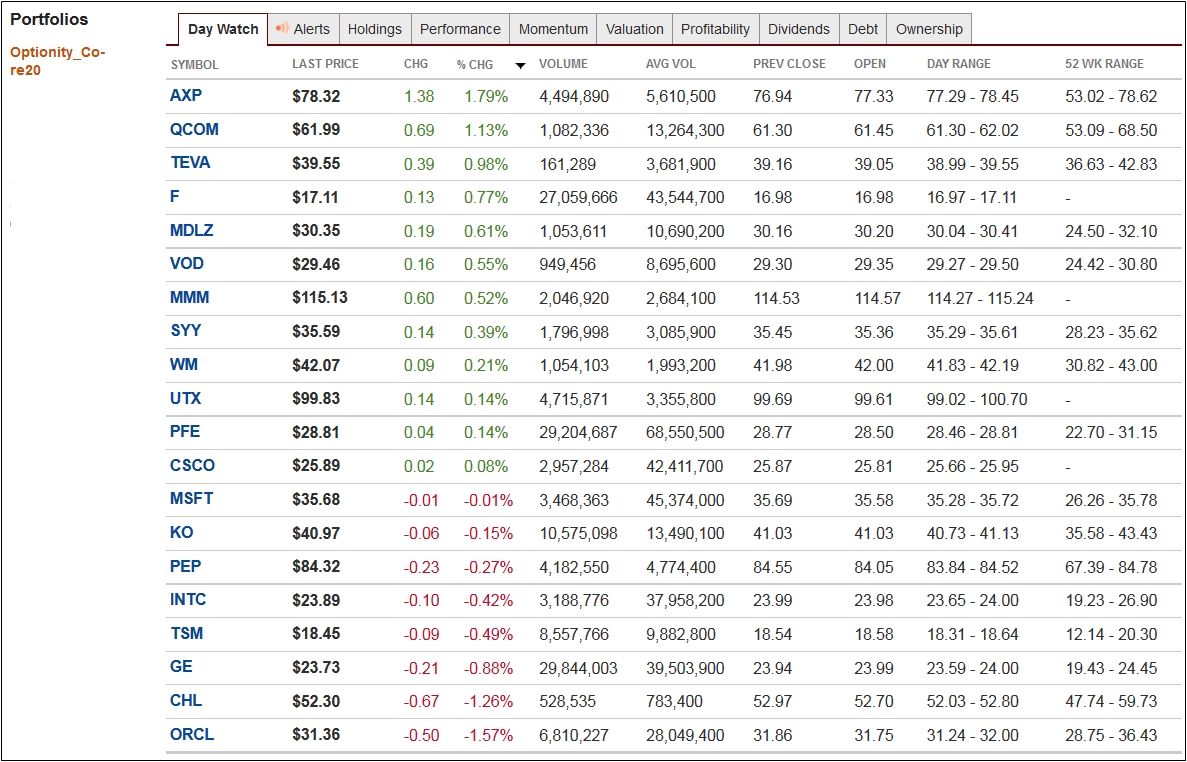Screen dimensions: 1187x762
Task: Select MSFT change value -0.01
Action: tap(421, 500)
